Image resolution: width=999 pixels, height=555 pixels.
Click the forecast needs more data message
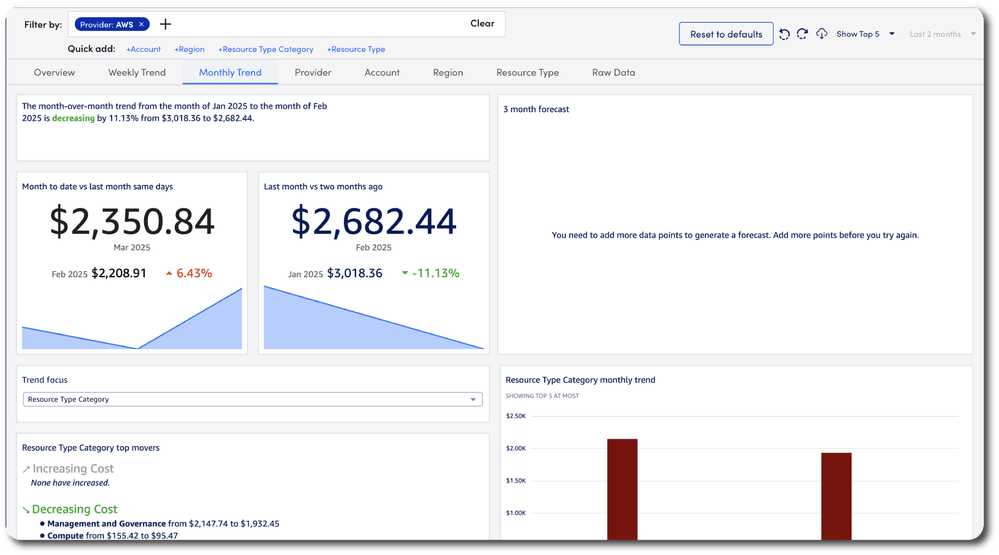[735, 235]
